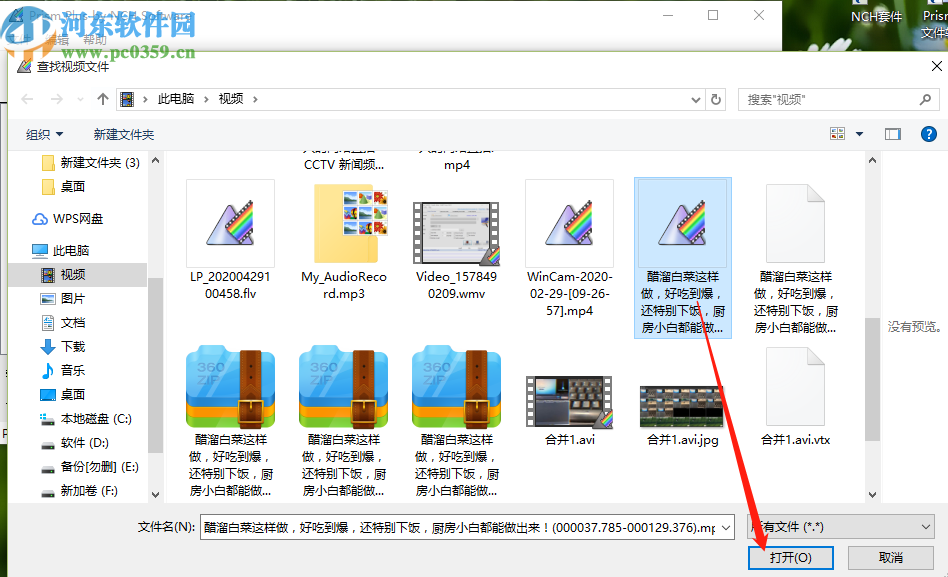Change view mode with the large icons button

[x=837, y=133]
